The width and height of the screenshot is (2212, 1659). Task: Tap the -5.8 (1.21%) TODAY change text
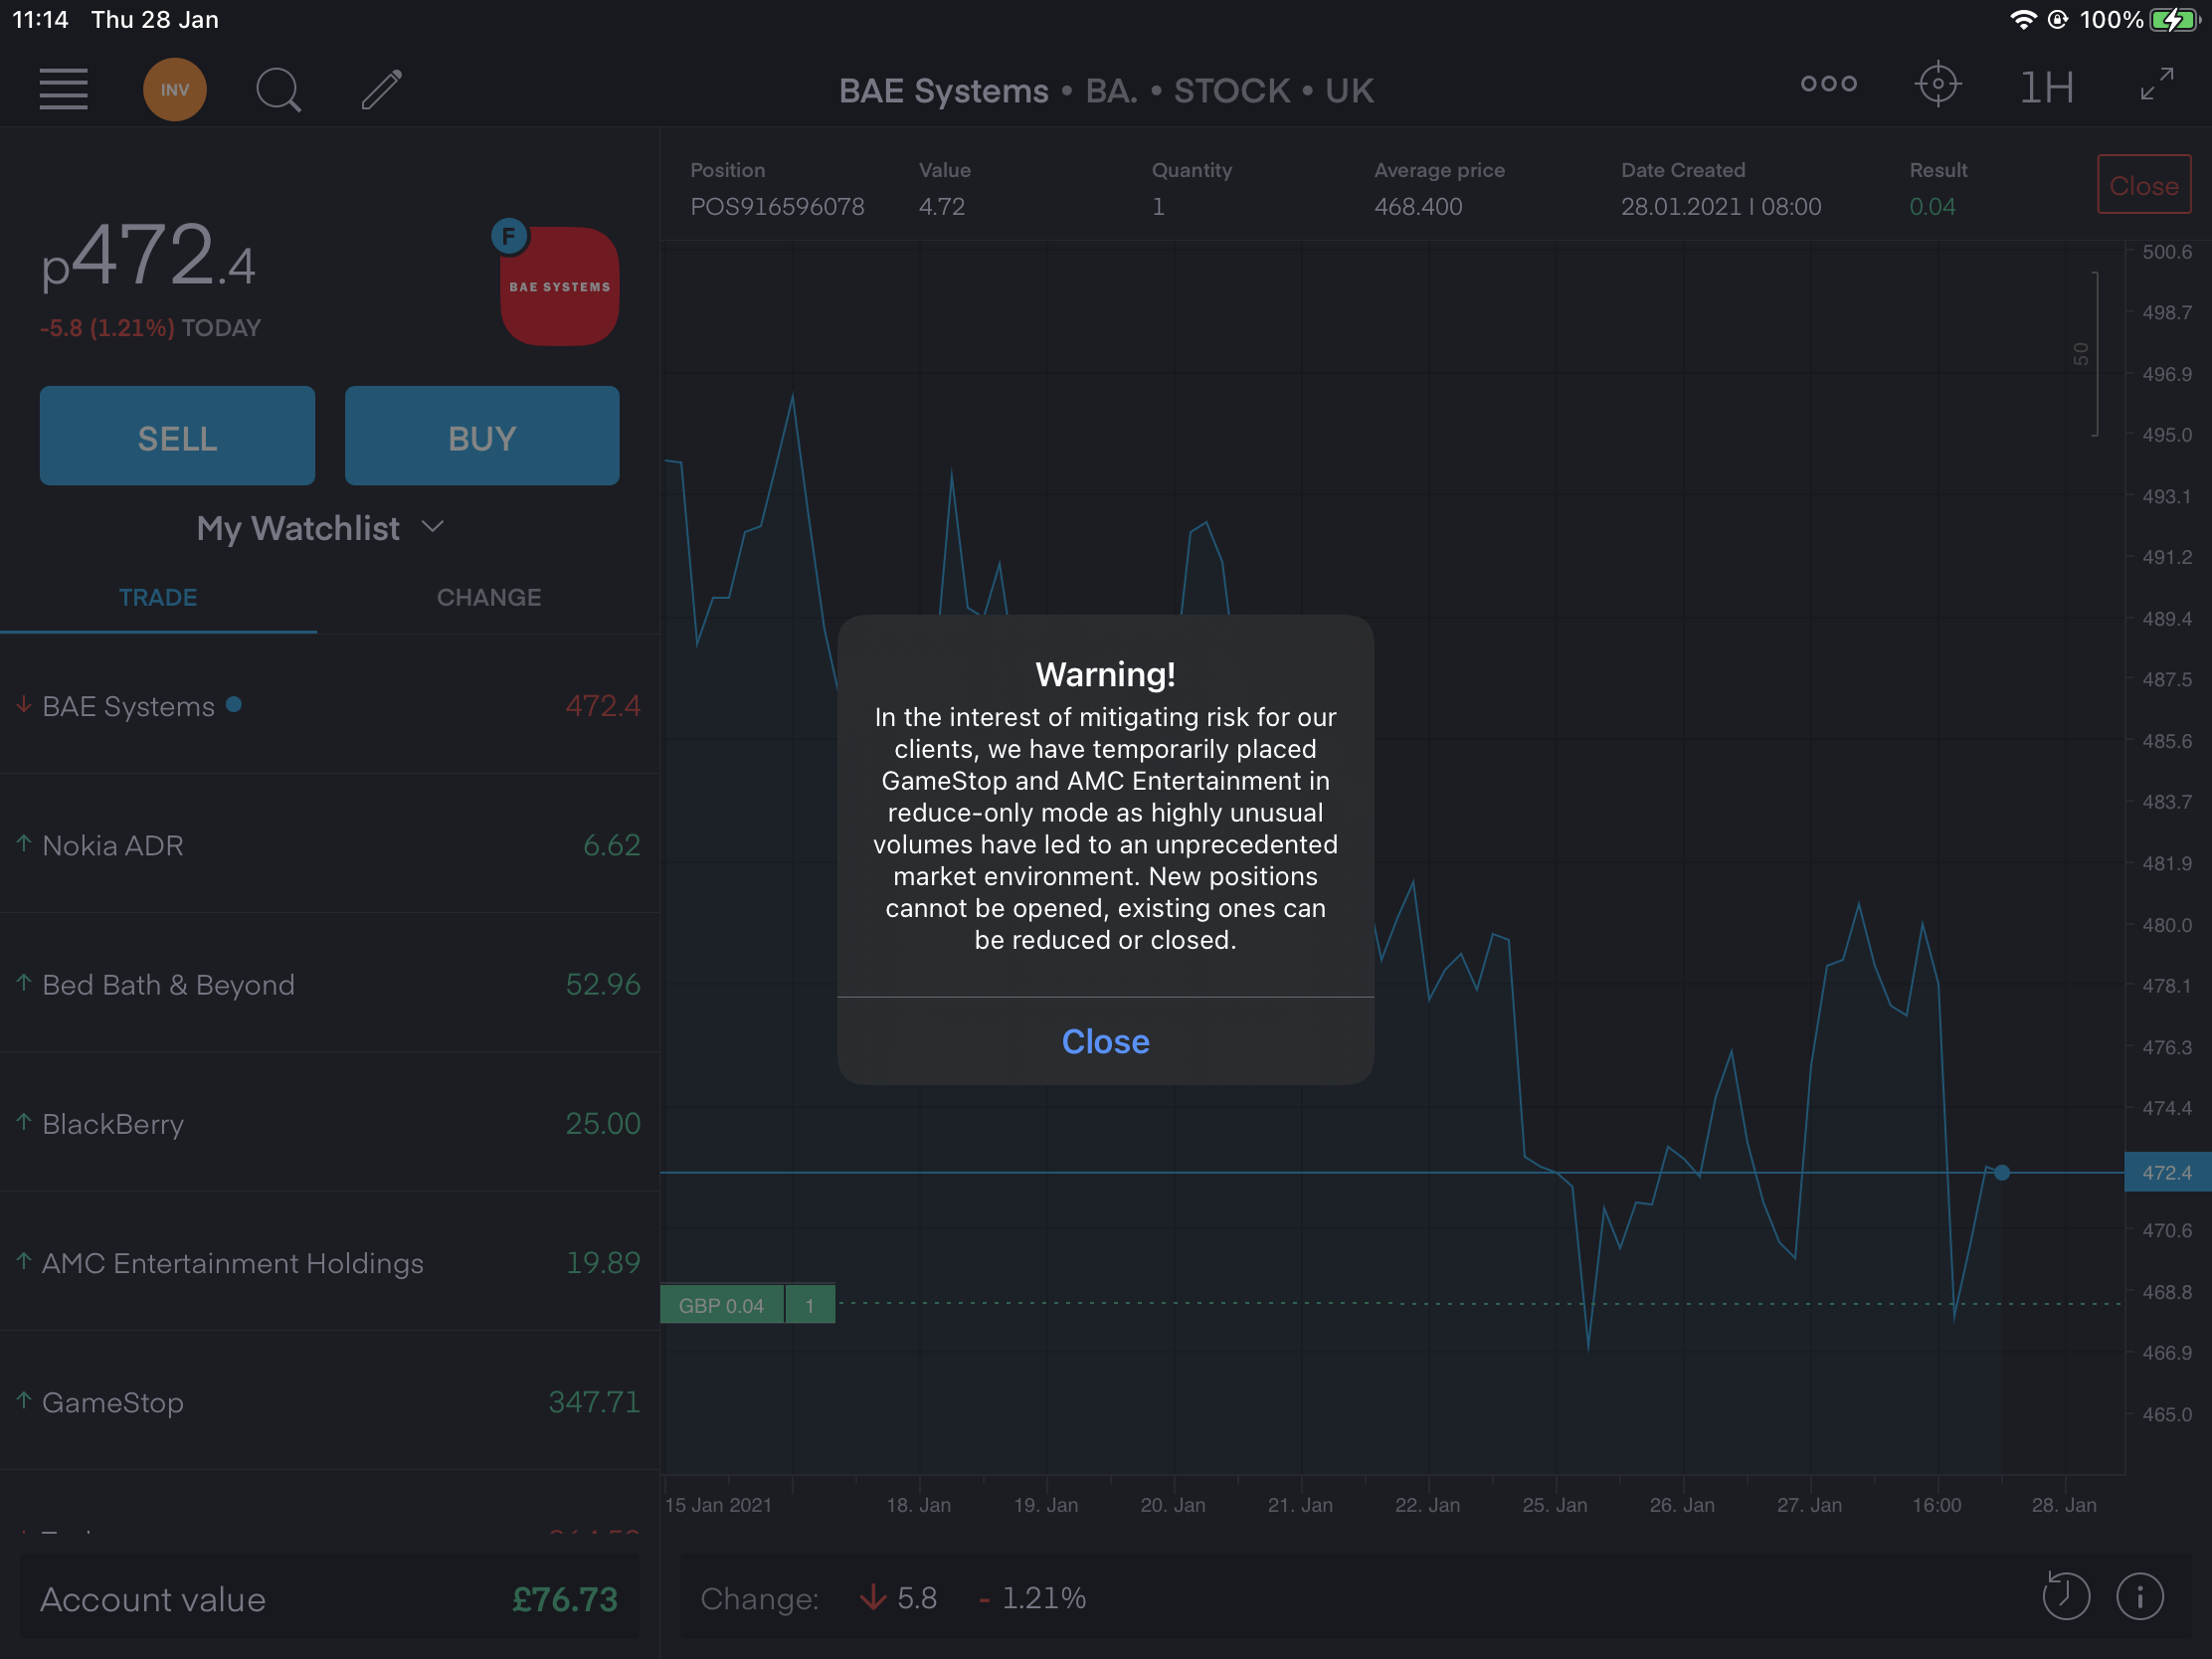(150, 328)
